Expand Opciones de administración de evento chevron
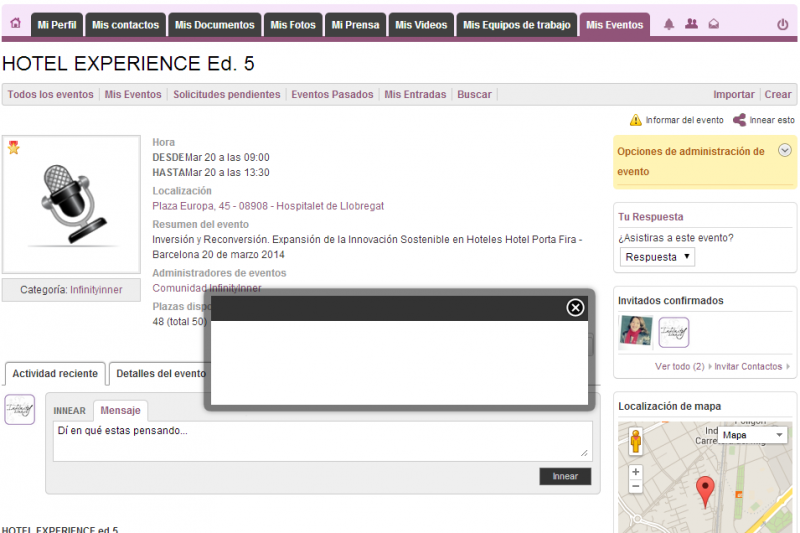Image resolution: width=800 pixels, height=533 pixels. click(x=785, y=150)
